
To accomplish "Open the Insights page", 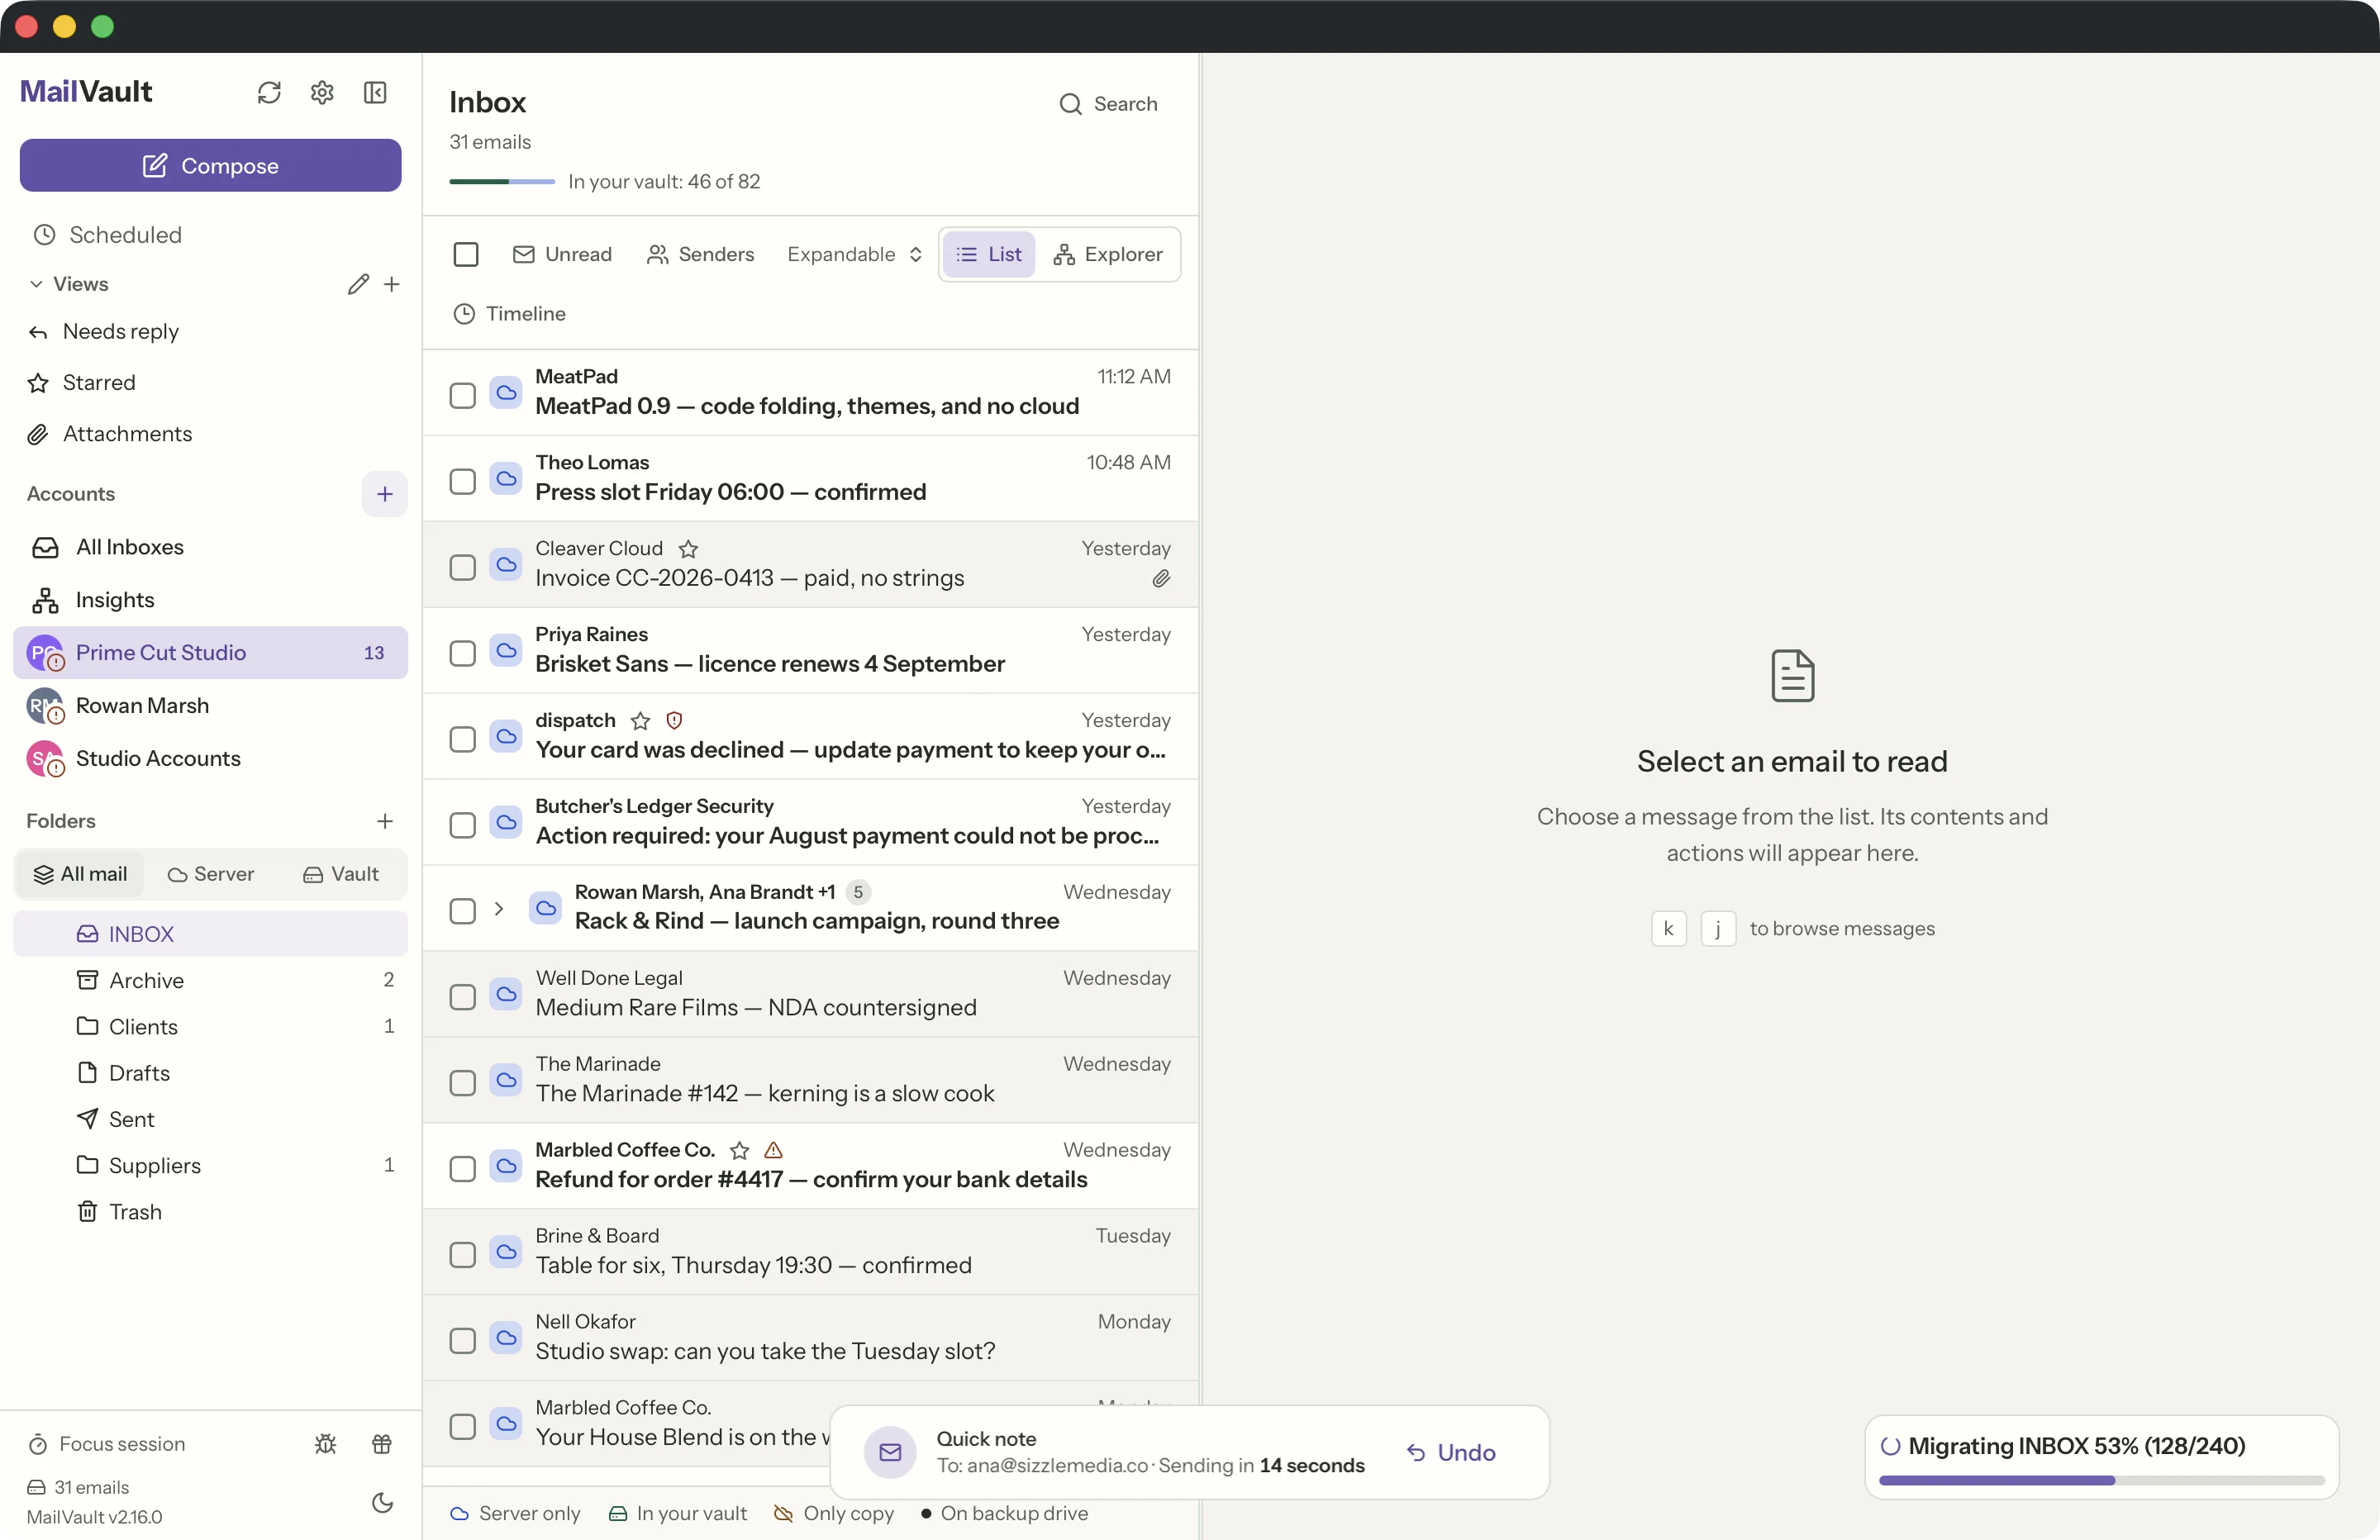I will click(210, 600).
